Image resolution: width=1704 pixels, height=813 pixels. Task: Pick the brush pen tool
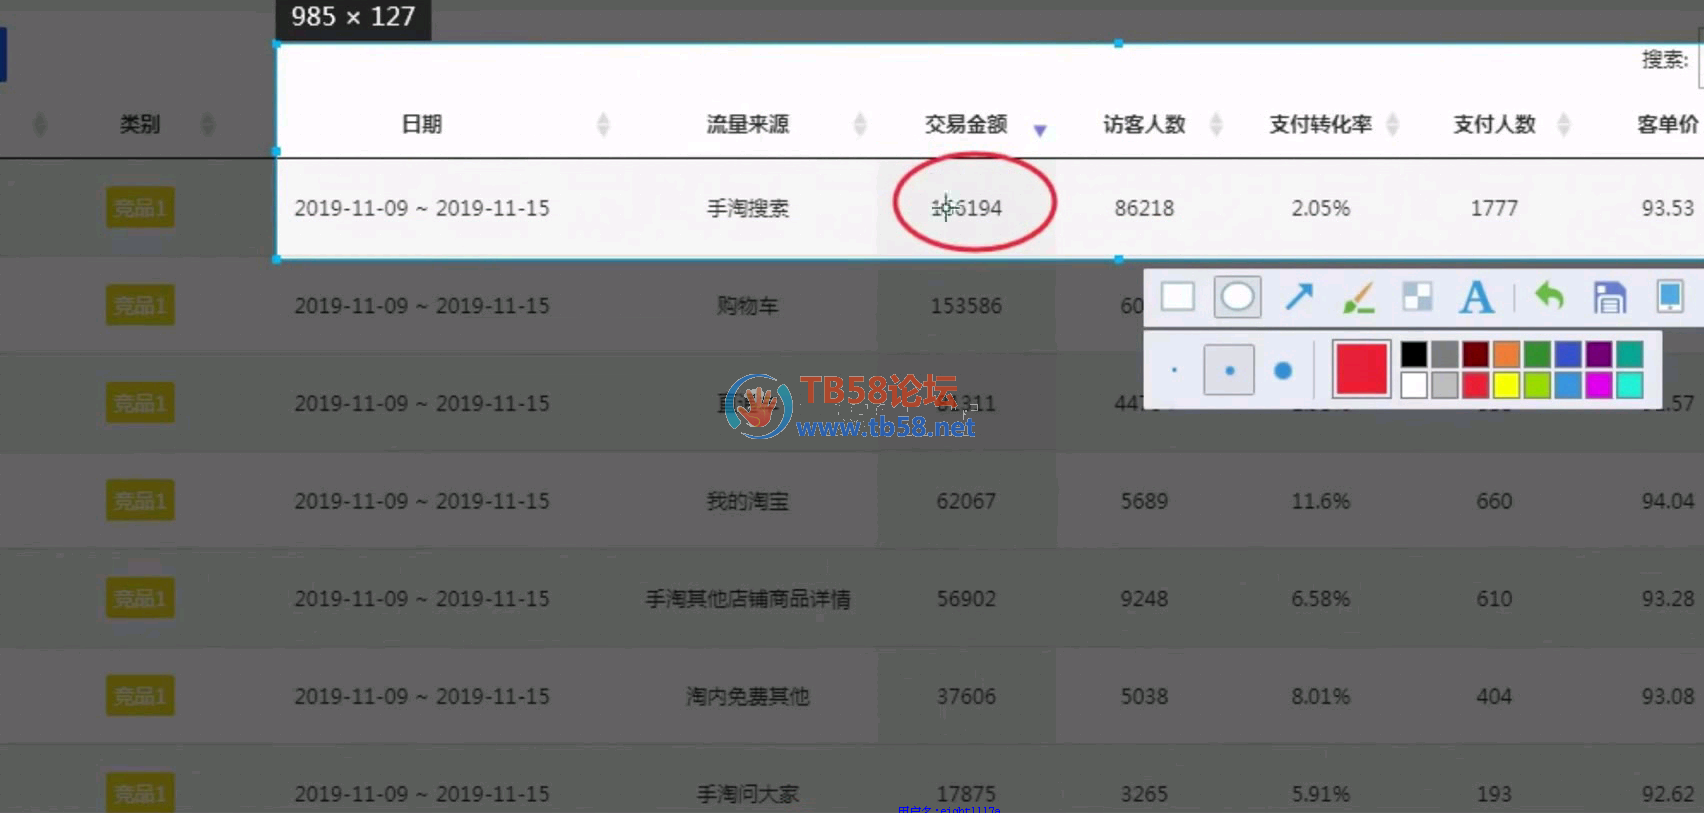1358,297
